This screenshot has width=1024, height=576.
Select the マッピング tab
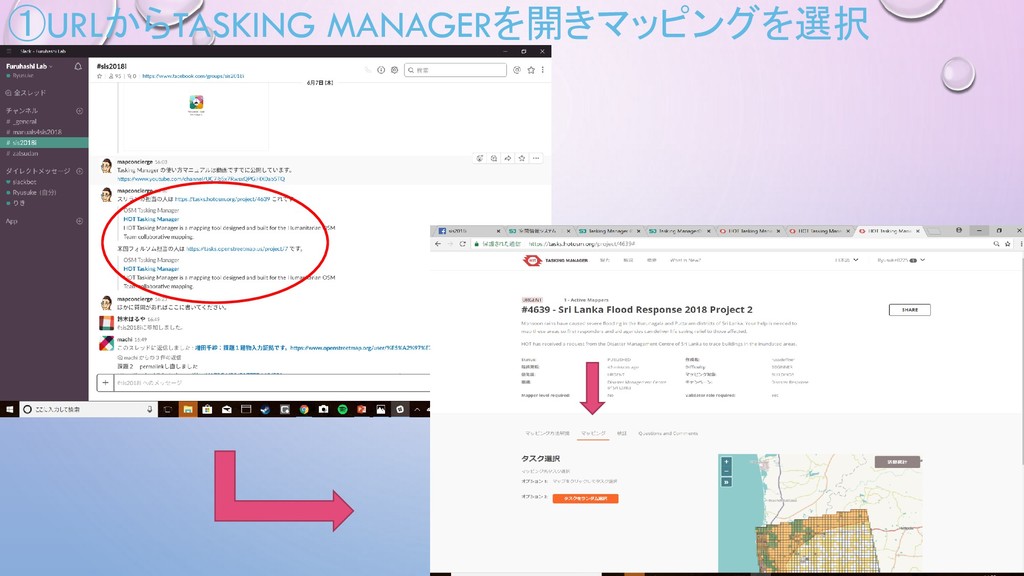click(593, 434)
